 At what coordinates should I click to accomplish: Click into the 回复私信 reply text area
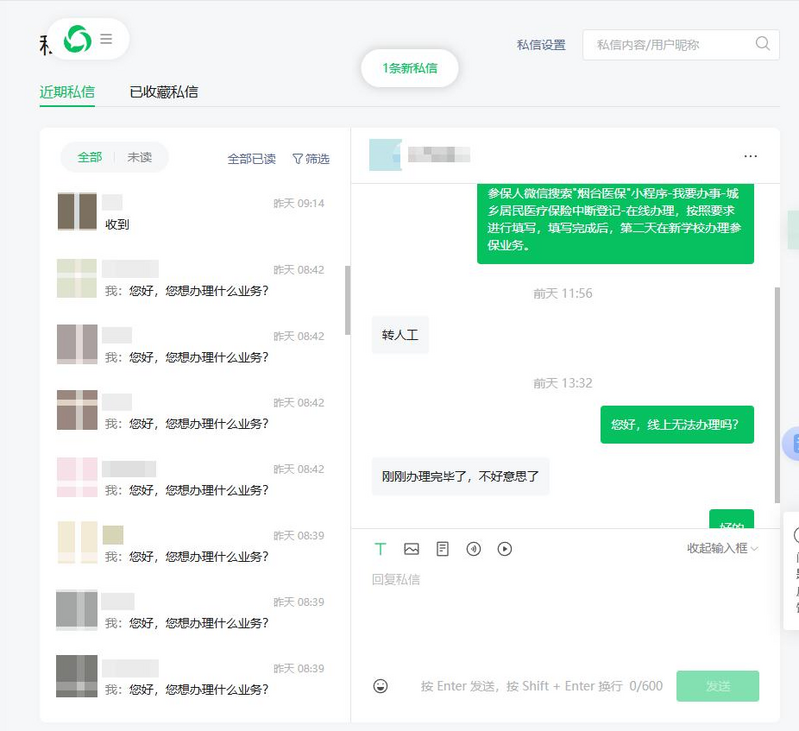[565, 616]
